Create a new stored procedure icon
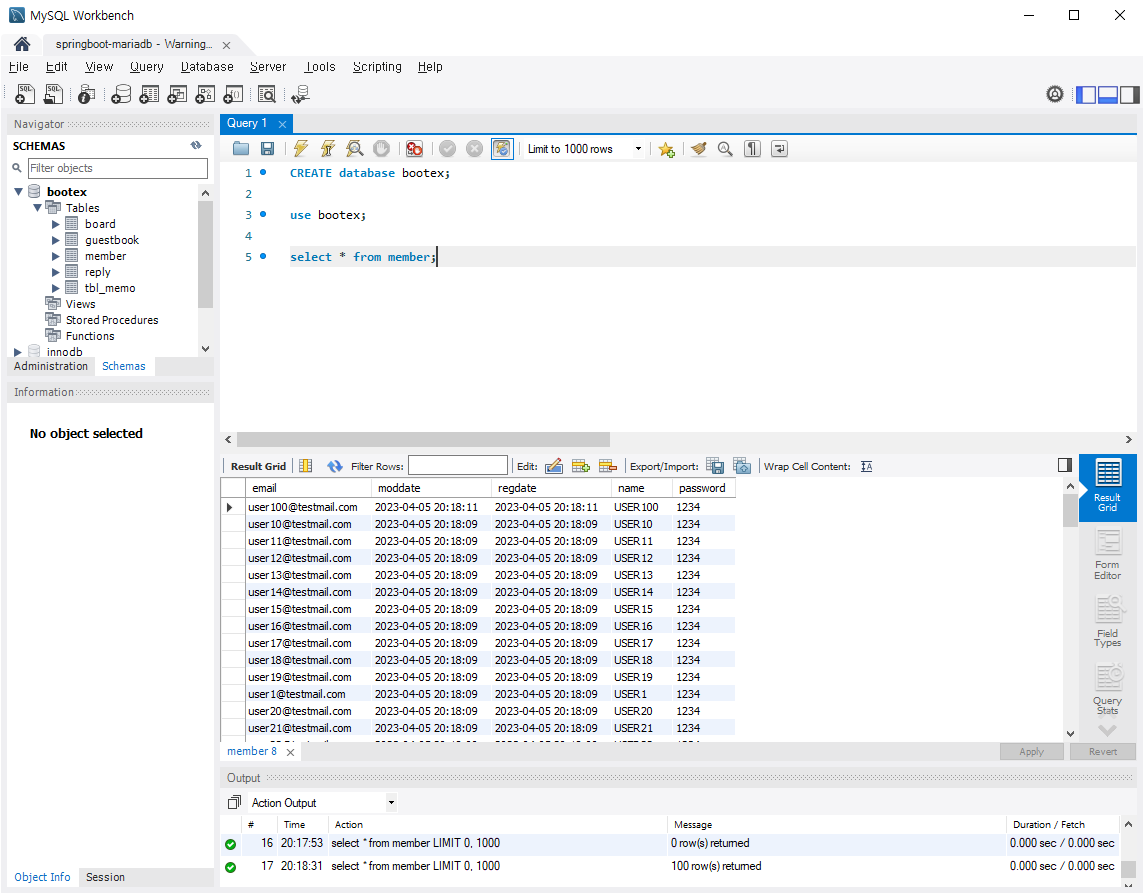 [205, 94]
